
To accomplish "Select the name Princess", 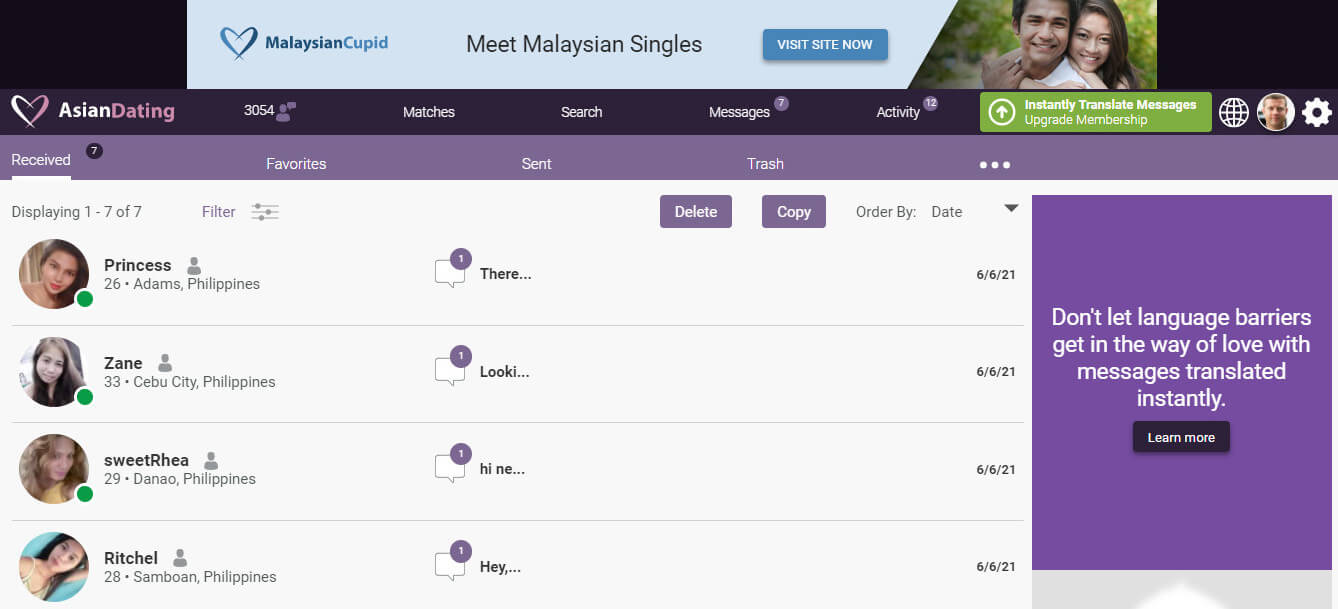I will click(x=138, y=265).
